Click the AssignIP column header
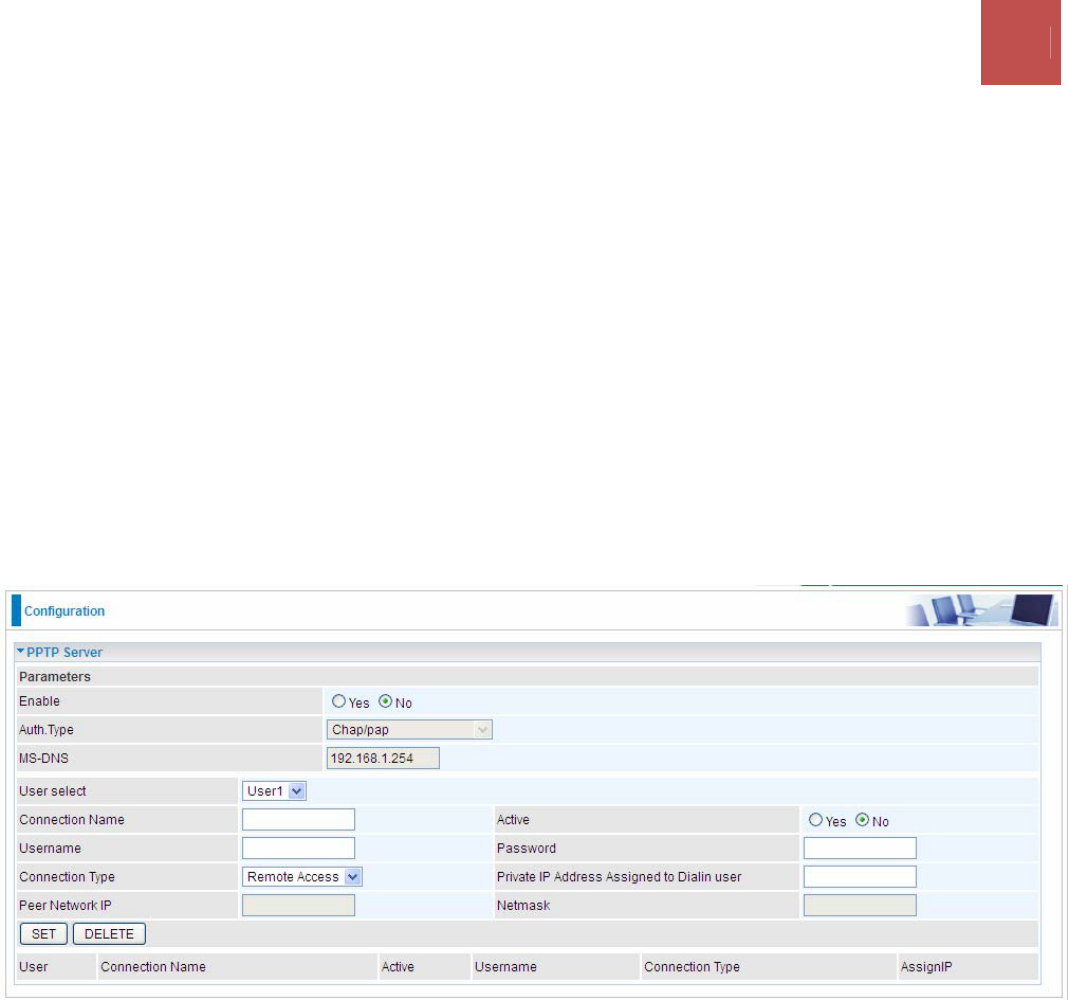 [x=926, y=967]
